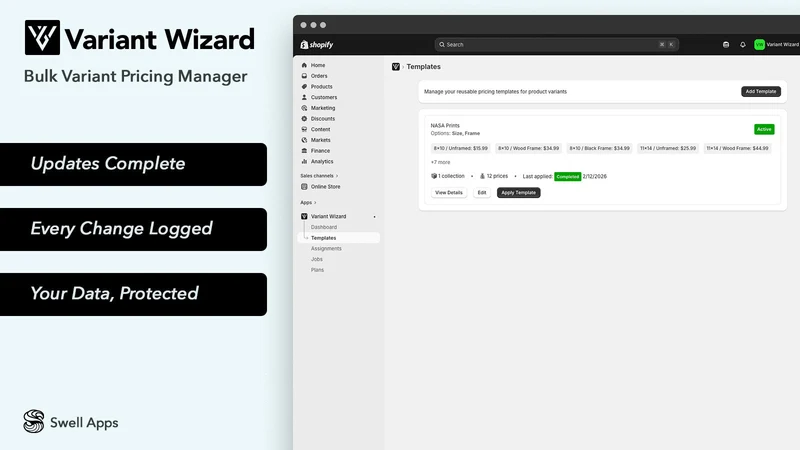Viewport: 800px width, 450px height.
Task: Go to Orders in the sidebar
Action: coord(319,76)
